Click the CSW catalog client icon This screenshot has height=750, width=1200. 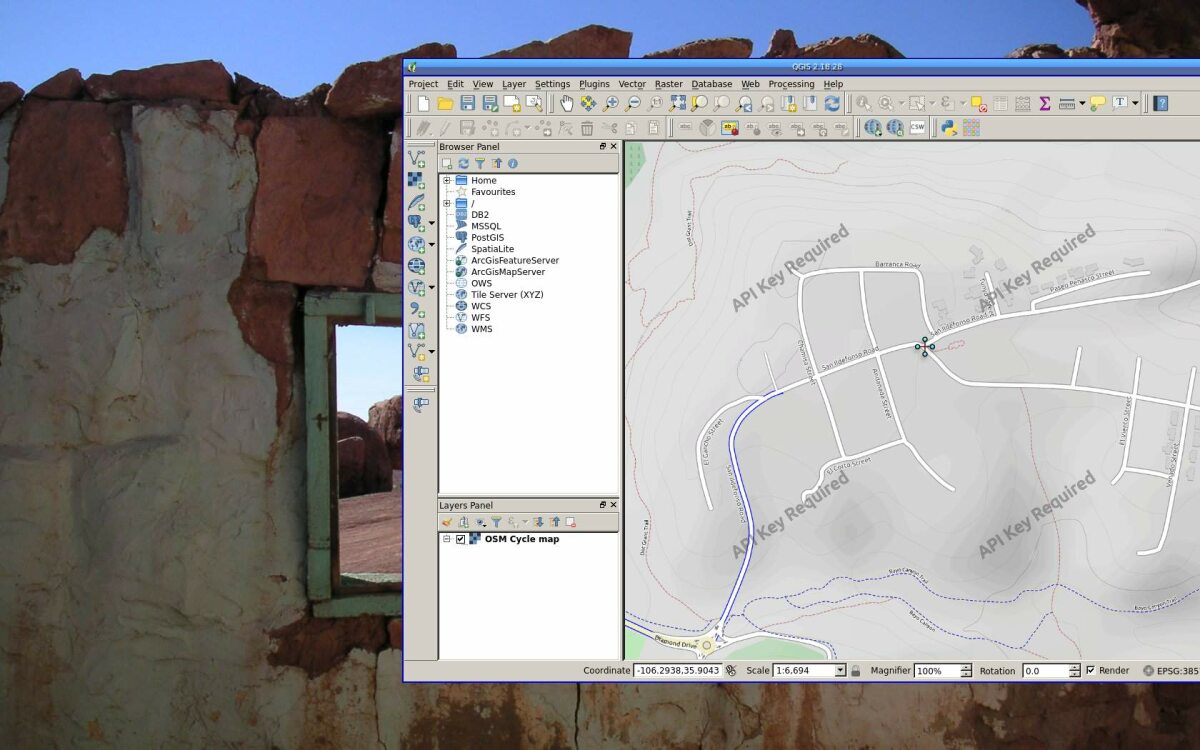pos(917,128)
